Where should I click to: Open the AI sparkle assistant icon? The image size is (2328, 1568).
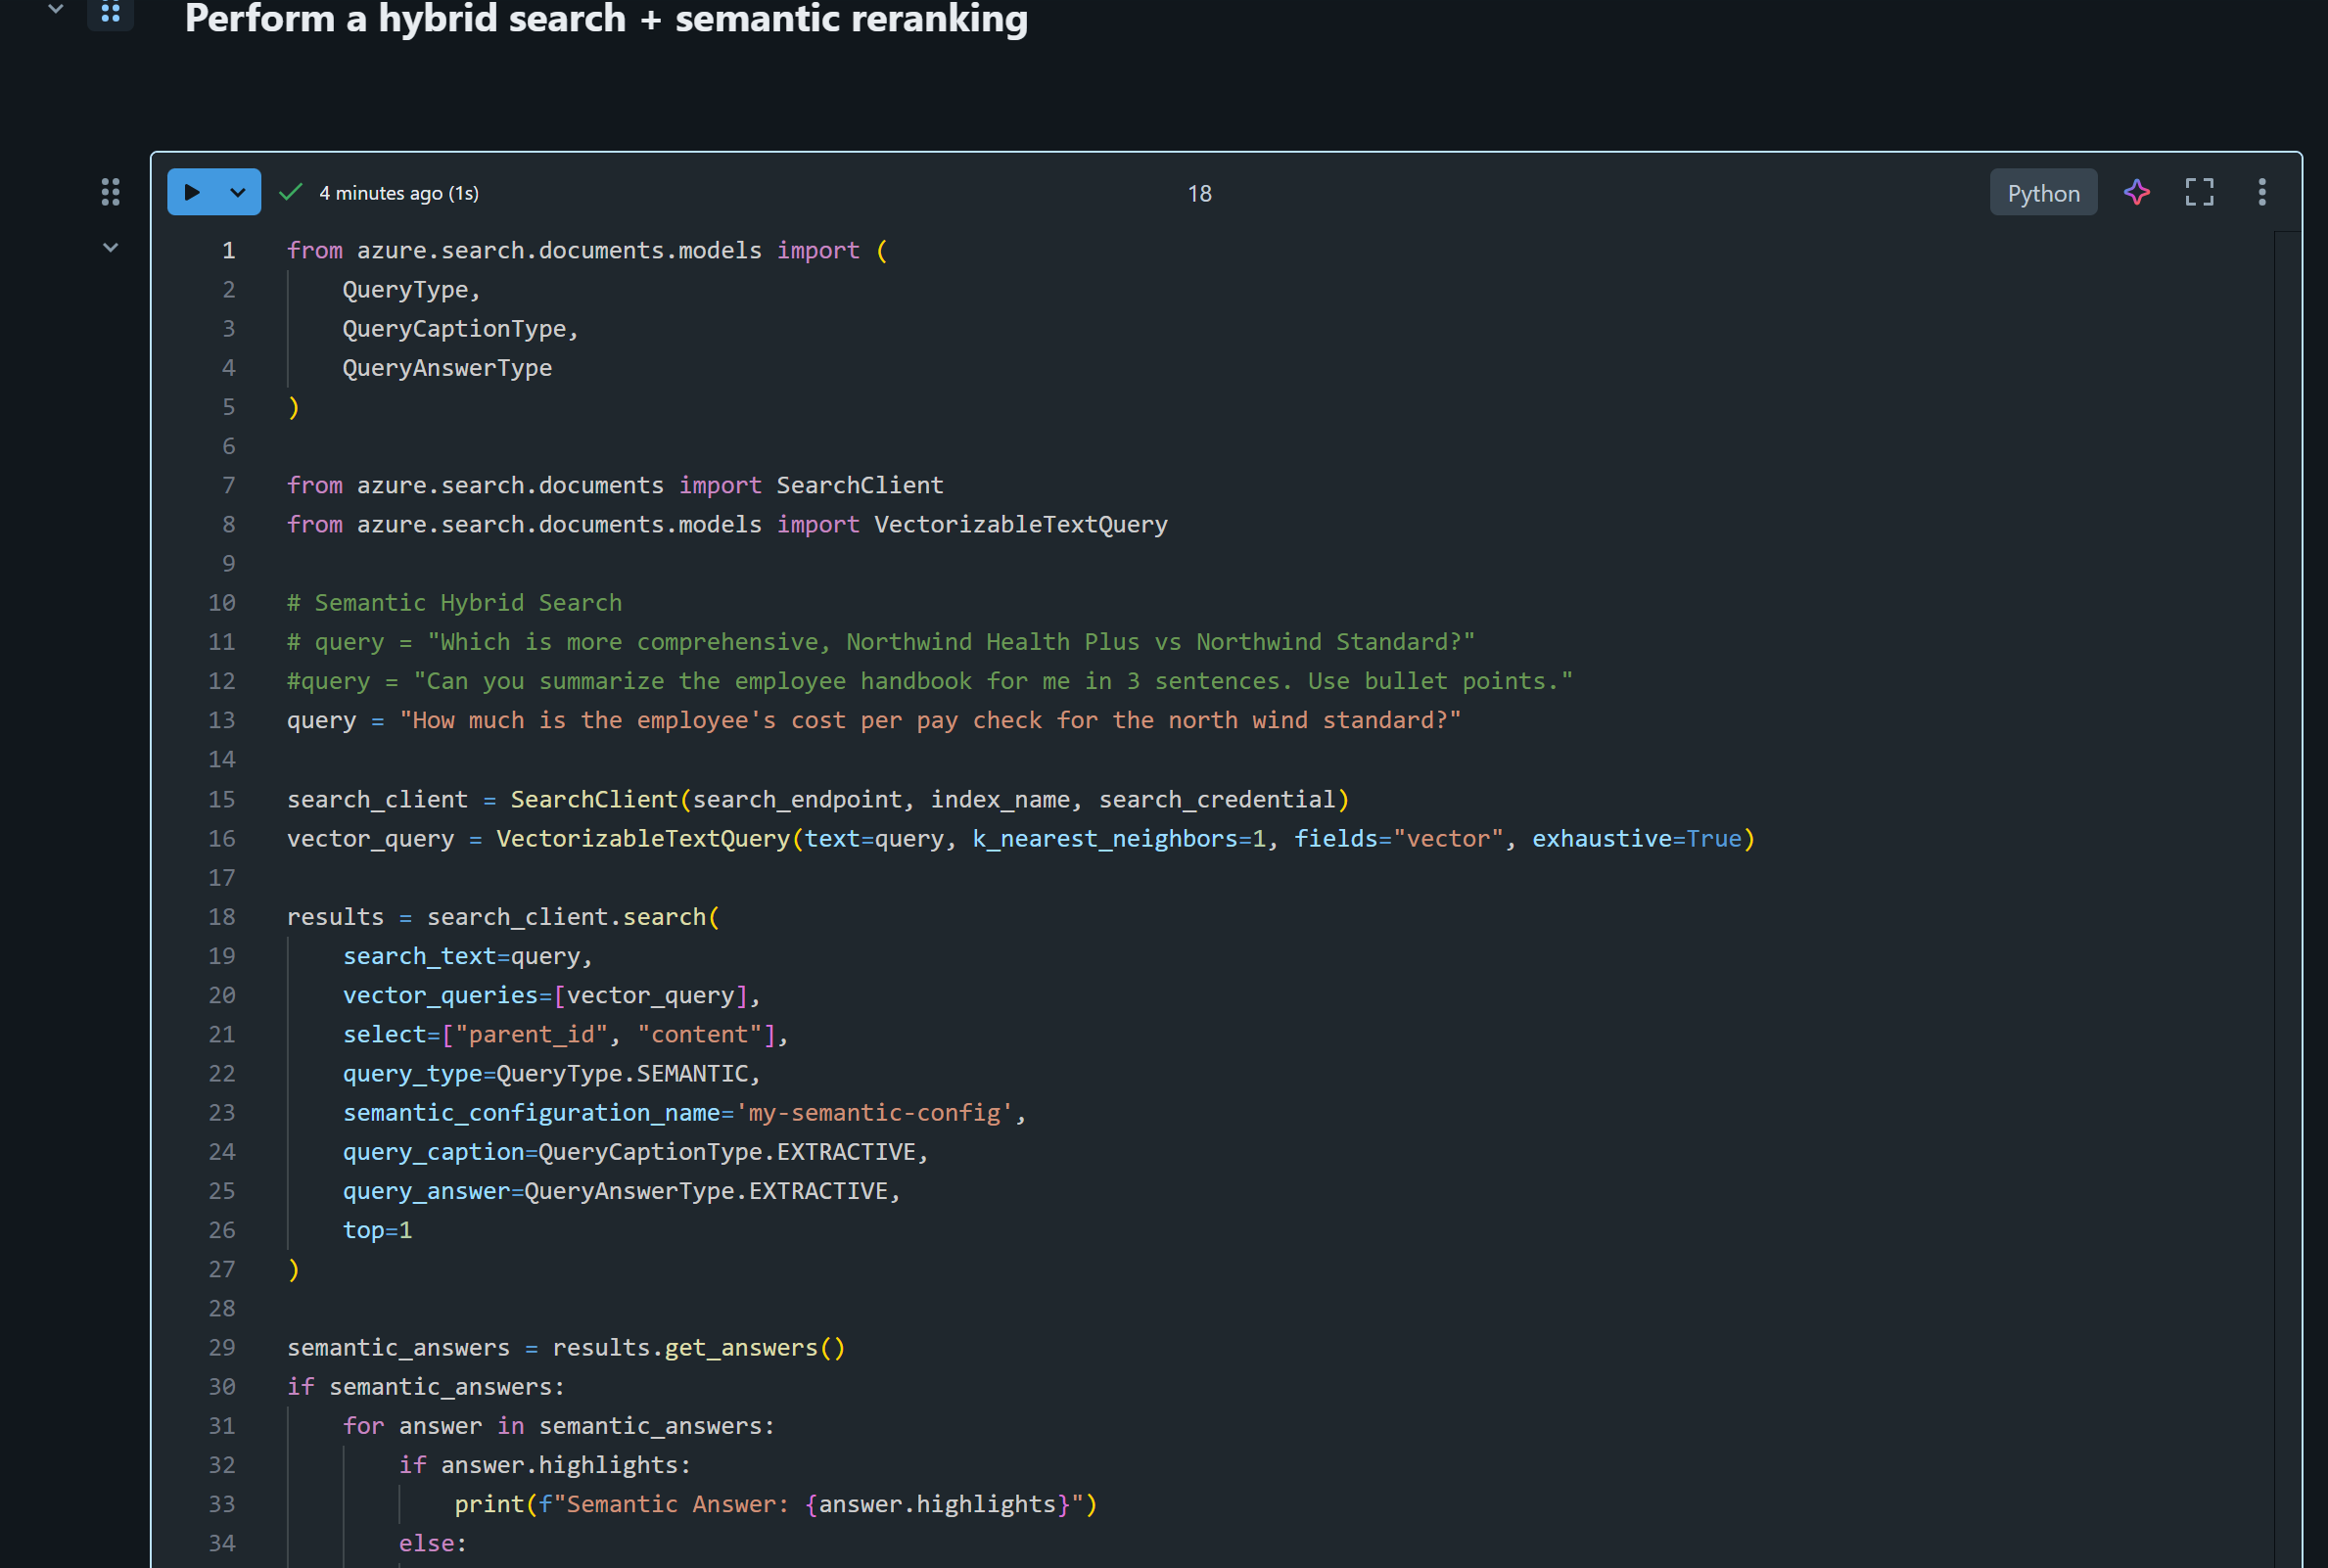[2136, 192]
